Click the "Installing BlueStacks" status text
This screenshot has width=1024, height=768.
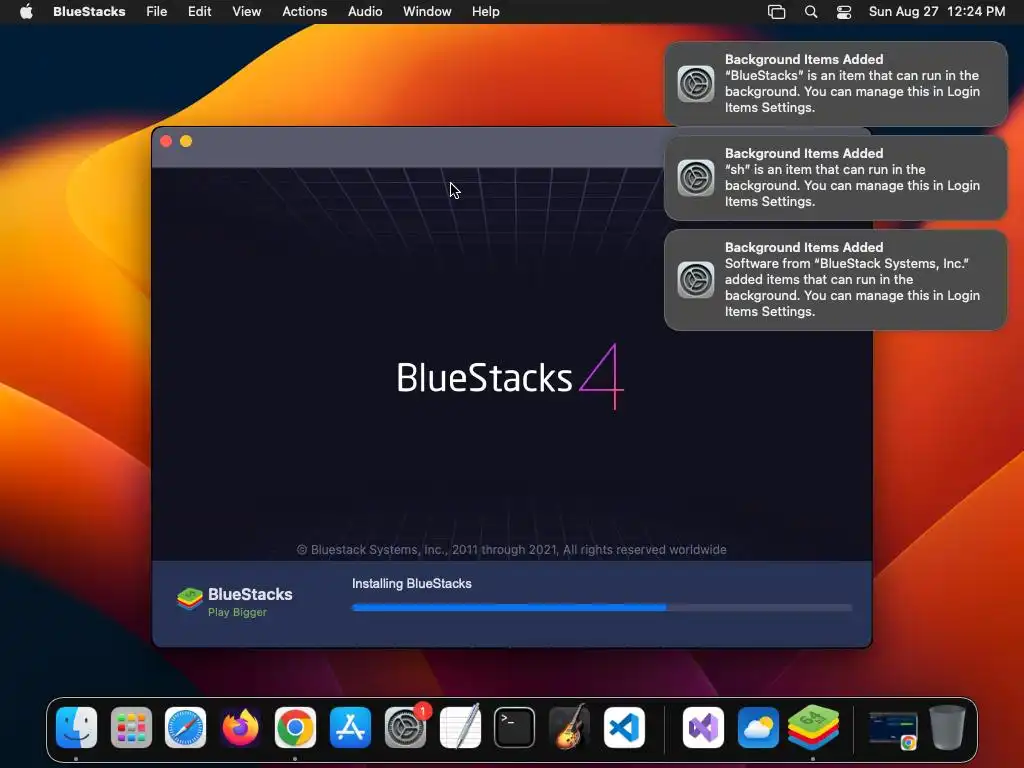(x=411, y=583)
